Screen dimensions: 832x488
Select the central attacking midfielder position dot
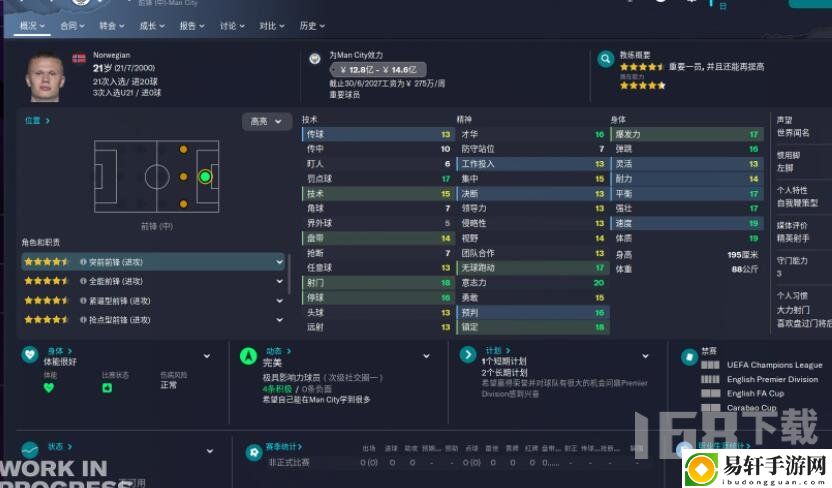coord(183,177)
